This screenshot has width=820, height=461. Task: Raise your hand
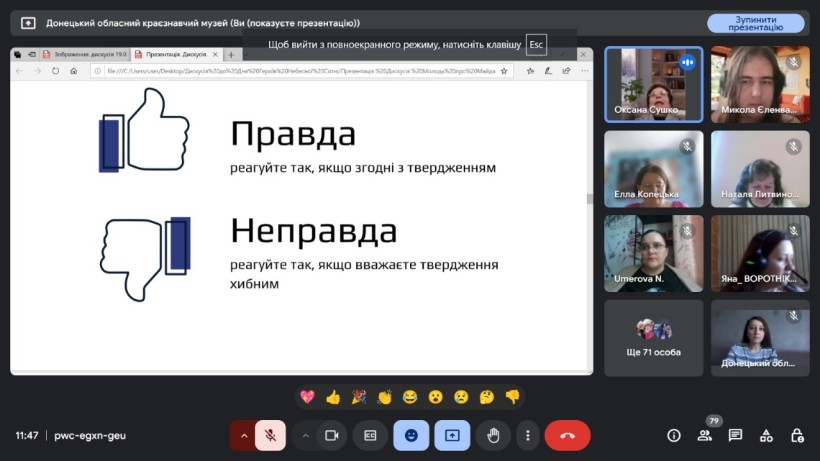tap(493, 435)
